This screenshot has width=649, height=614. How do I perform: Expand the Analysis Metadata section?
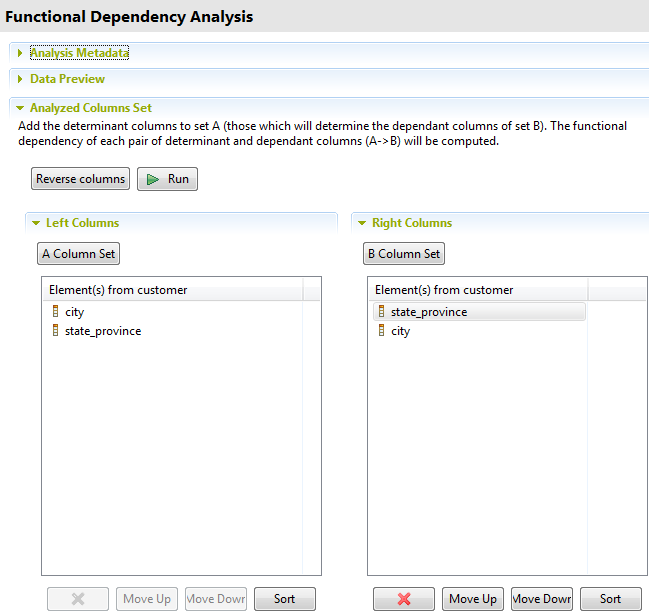click(21, 53)
